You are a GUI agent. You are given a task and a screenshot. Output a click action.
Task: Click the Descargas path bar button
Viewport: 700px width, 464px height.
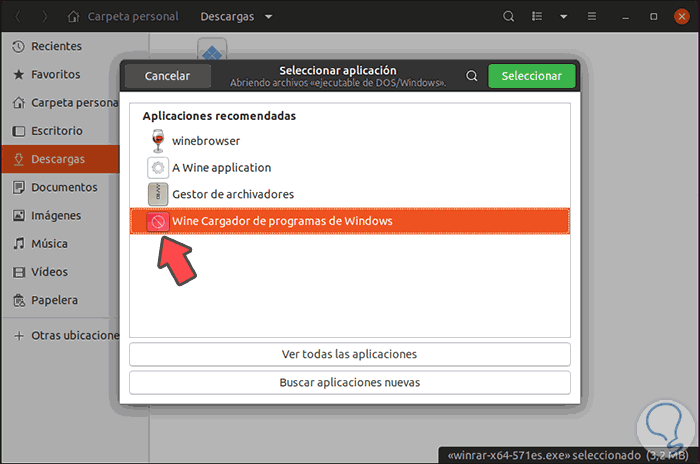pyautogui.click(x=236, y=17)
